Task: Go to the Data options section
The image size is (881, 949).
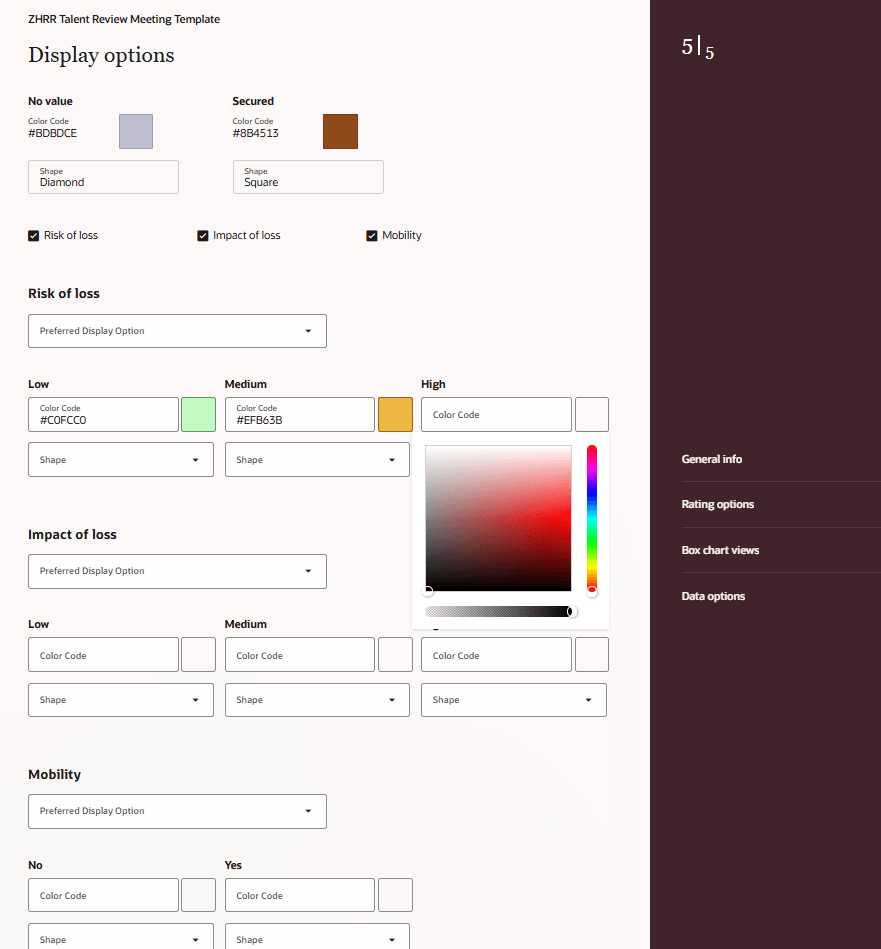Action: 711,595
